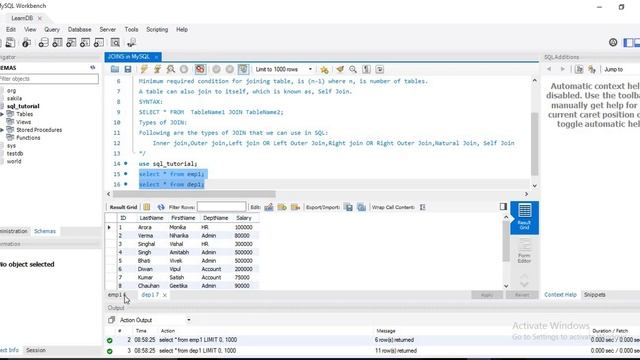The image size is (640, 360).
Task: Open the View menu
Action: [x=30, y=29]
